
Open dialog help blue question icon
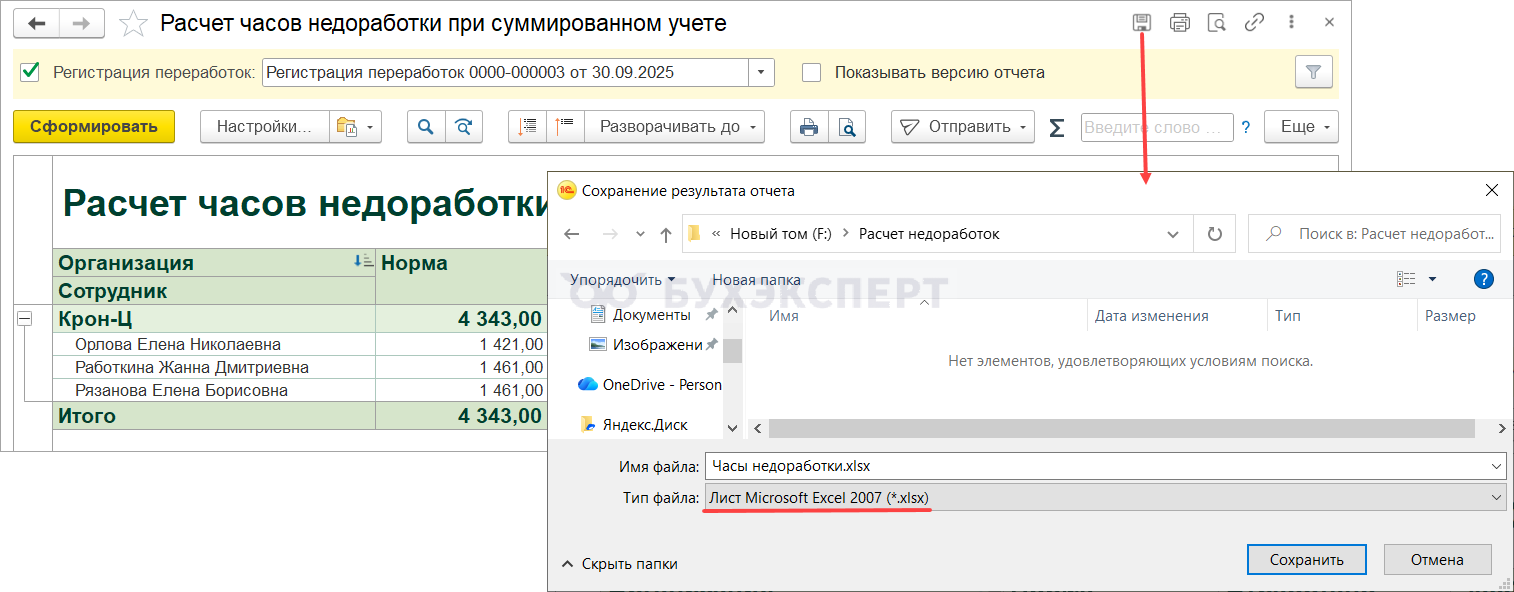click(x=1484, y=279)
